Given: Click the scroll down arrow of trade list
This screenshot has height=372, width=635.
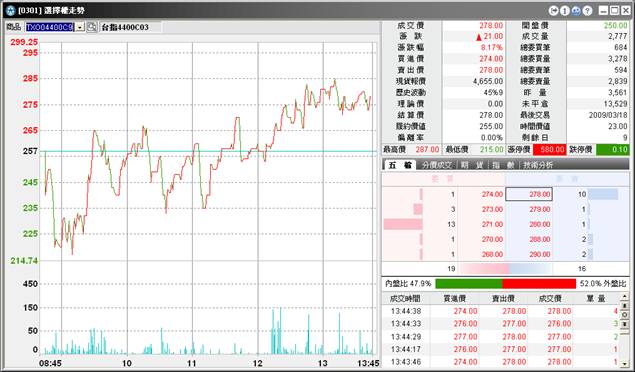Looking at the screenshot, I should pyautogui.click(x=625, y=363).
